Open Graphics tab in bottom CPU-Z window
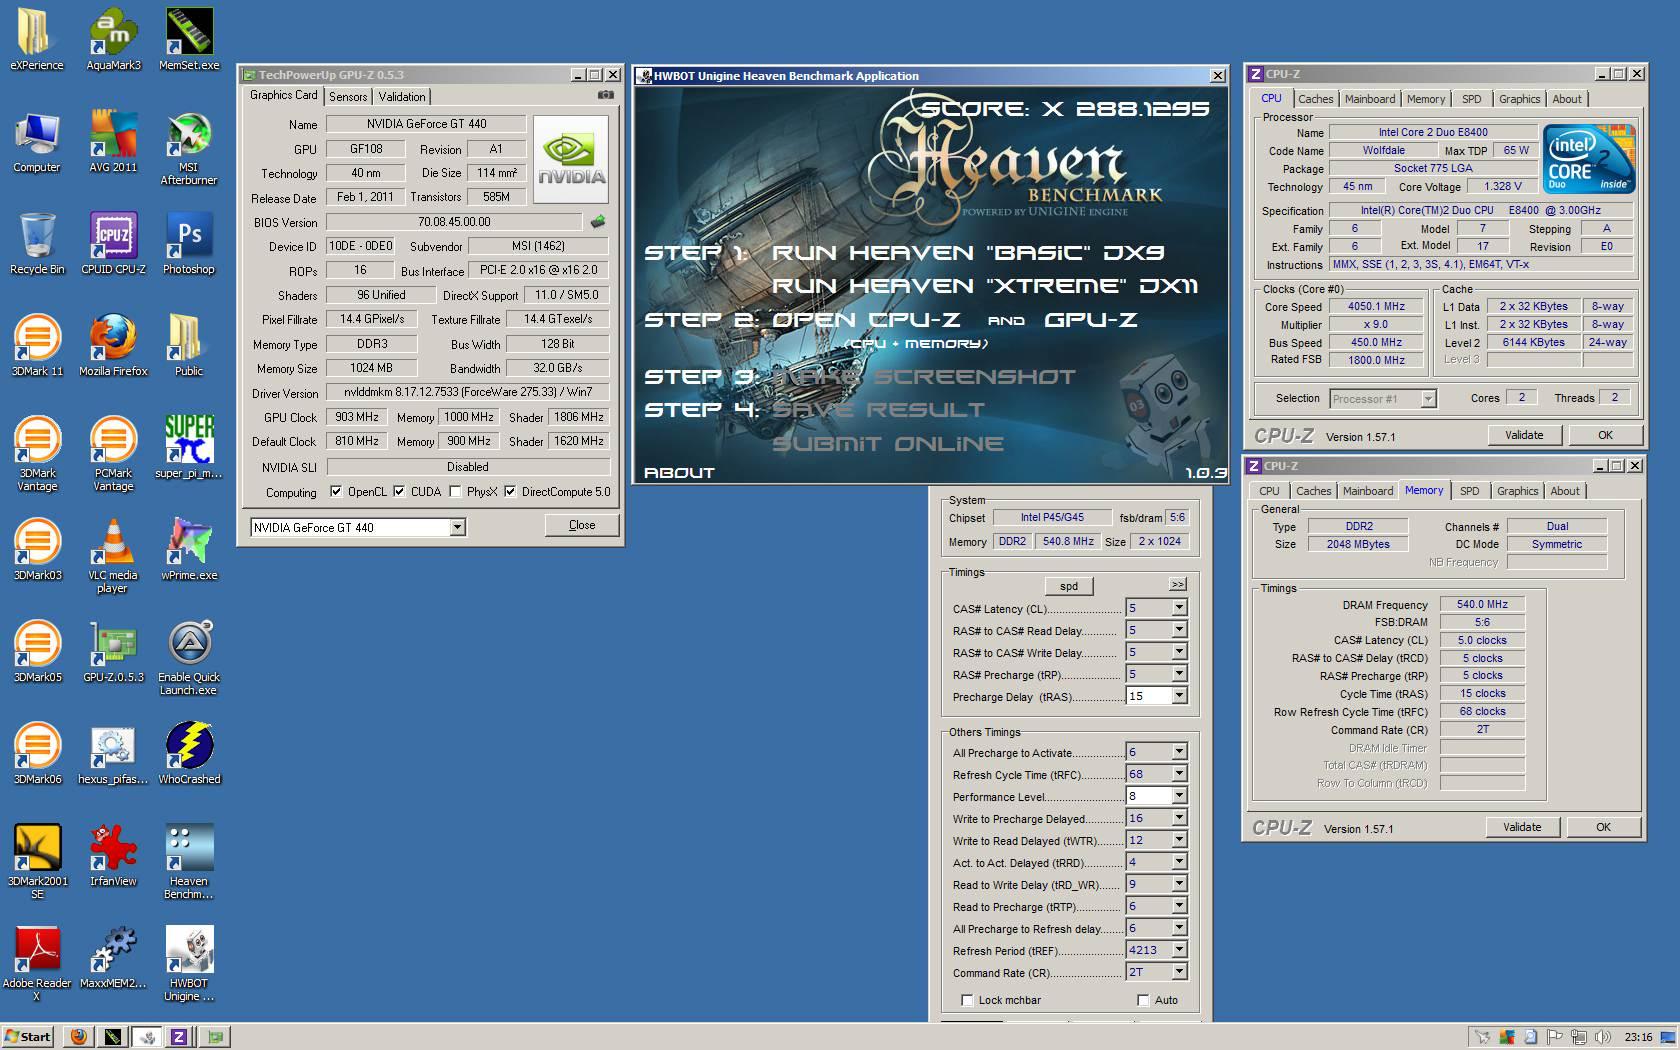 click(1517, 491)
